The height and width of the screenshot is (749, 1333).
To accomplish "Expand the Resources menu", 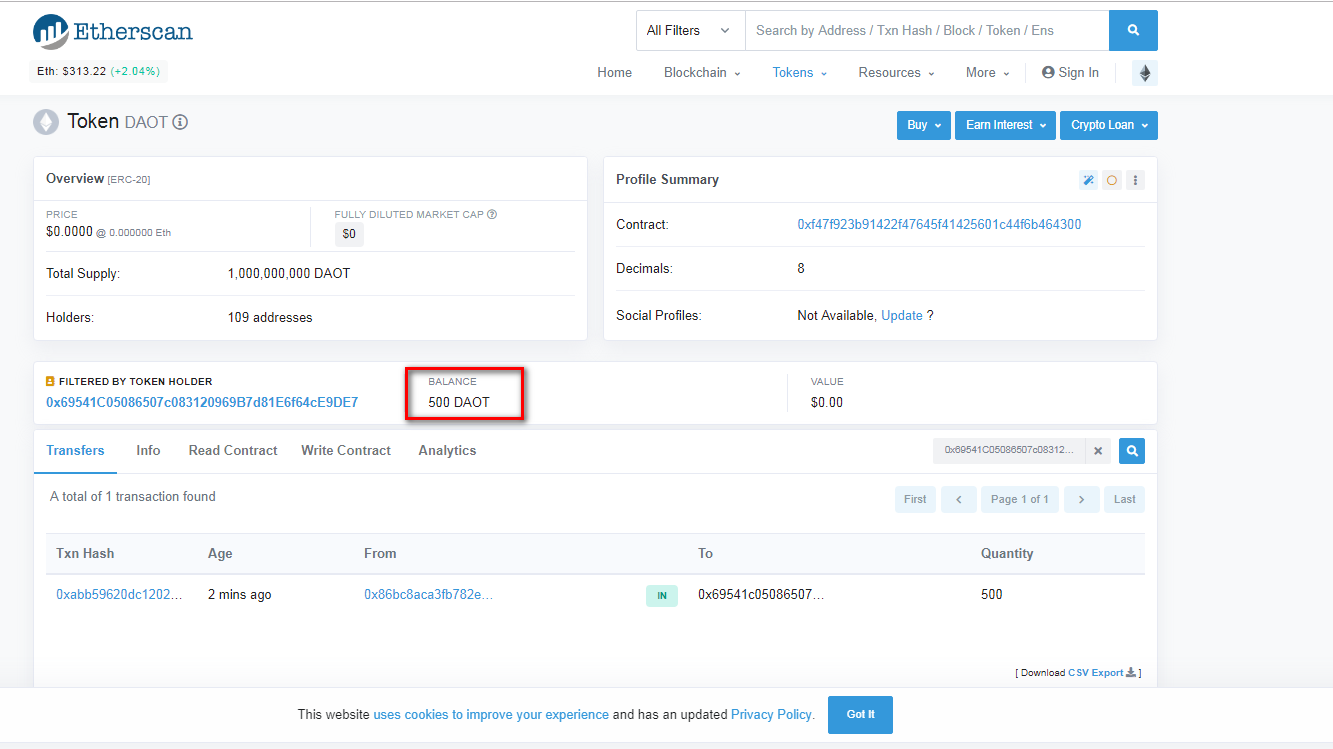I will point(896,72).
